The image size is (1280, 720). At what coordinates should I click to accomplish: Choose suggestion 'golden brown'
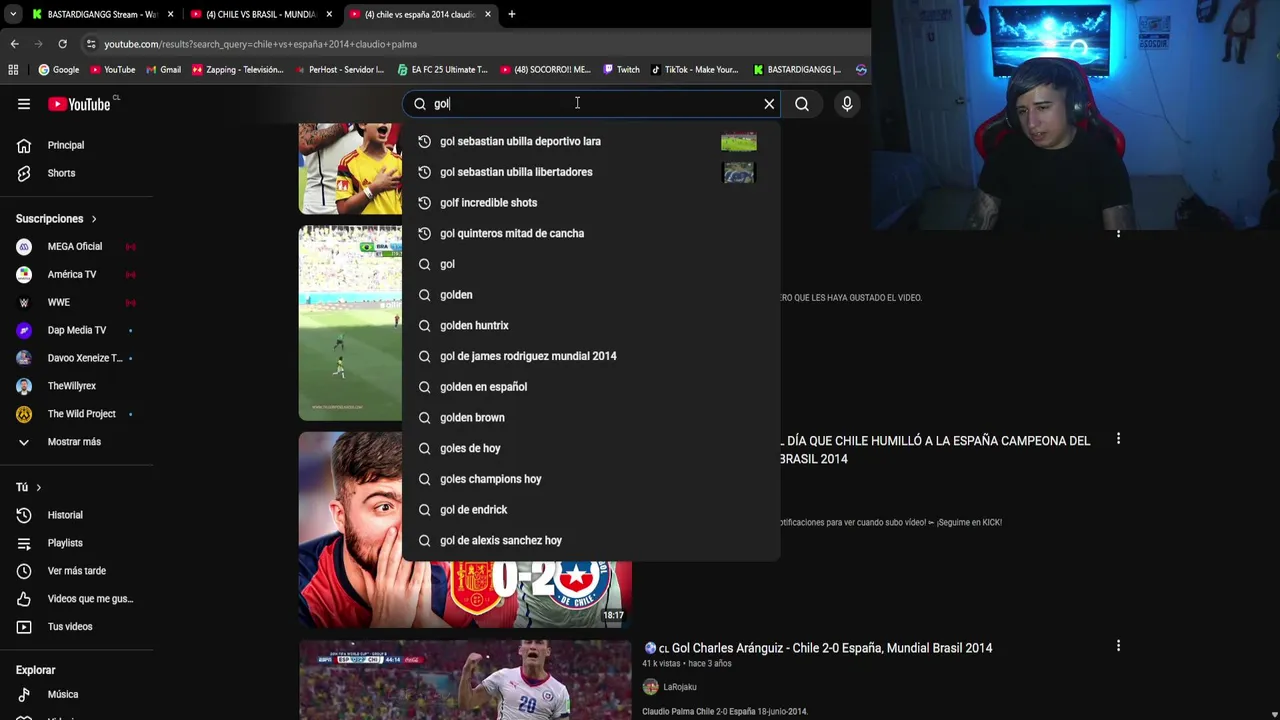[x=590, y=417]
